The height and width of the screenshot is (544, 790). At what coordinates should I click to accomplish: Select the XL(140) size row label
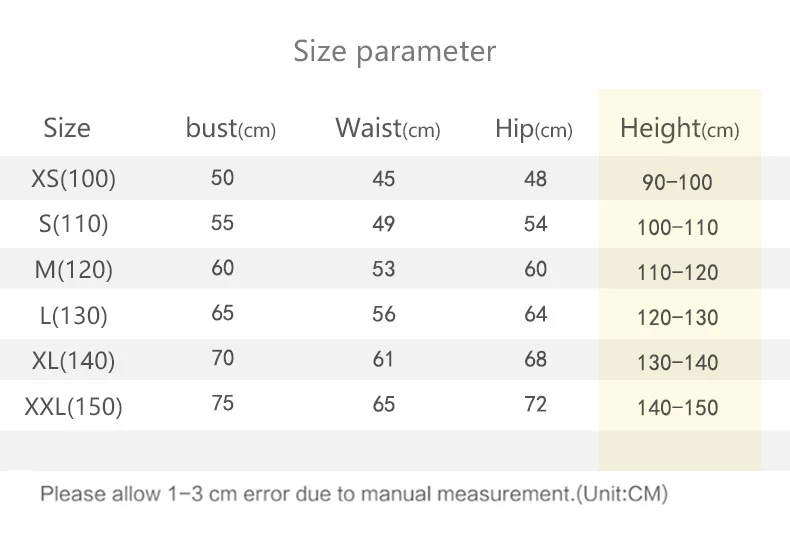74,361
